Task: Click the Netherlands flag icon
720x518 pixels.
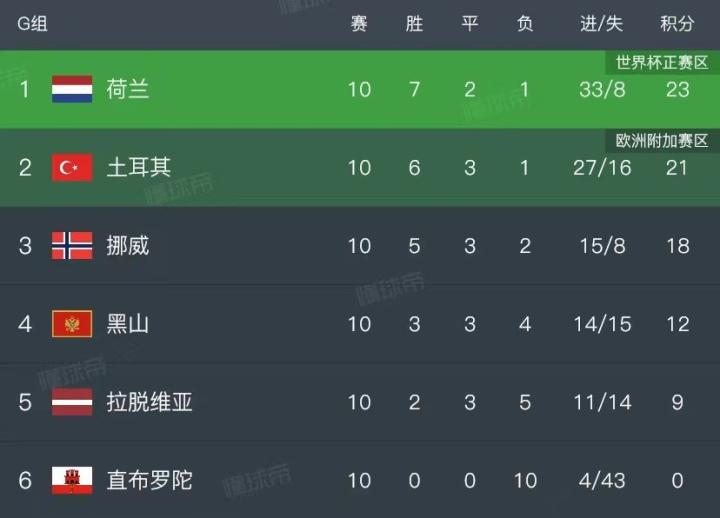Action: pyautogui.click(x=72, y=89)
